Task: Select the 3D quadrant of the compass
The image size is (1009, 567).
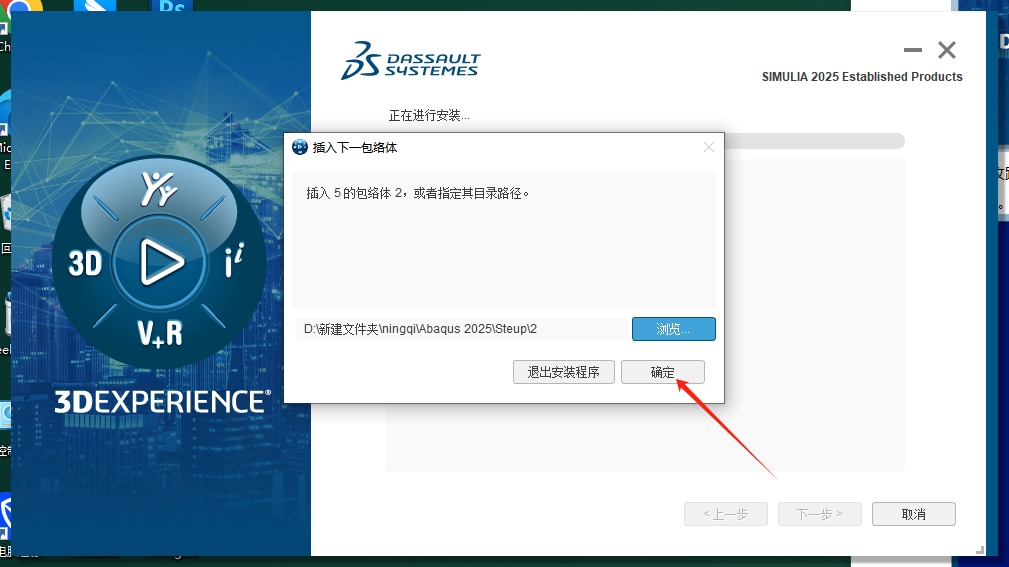Action: [86, 263]
